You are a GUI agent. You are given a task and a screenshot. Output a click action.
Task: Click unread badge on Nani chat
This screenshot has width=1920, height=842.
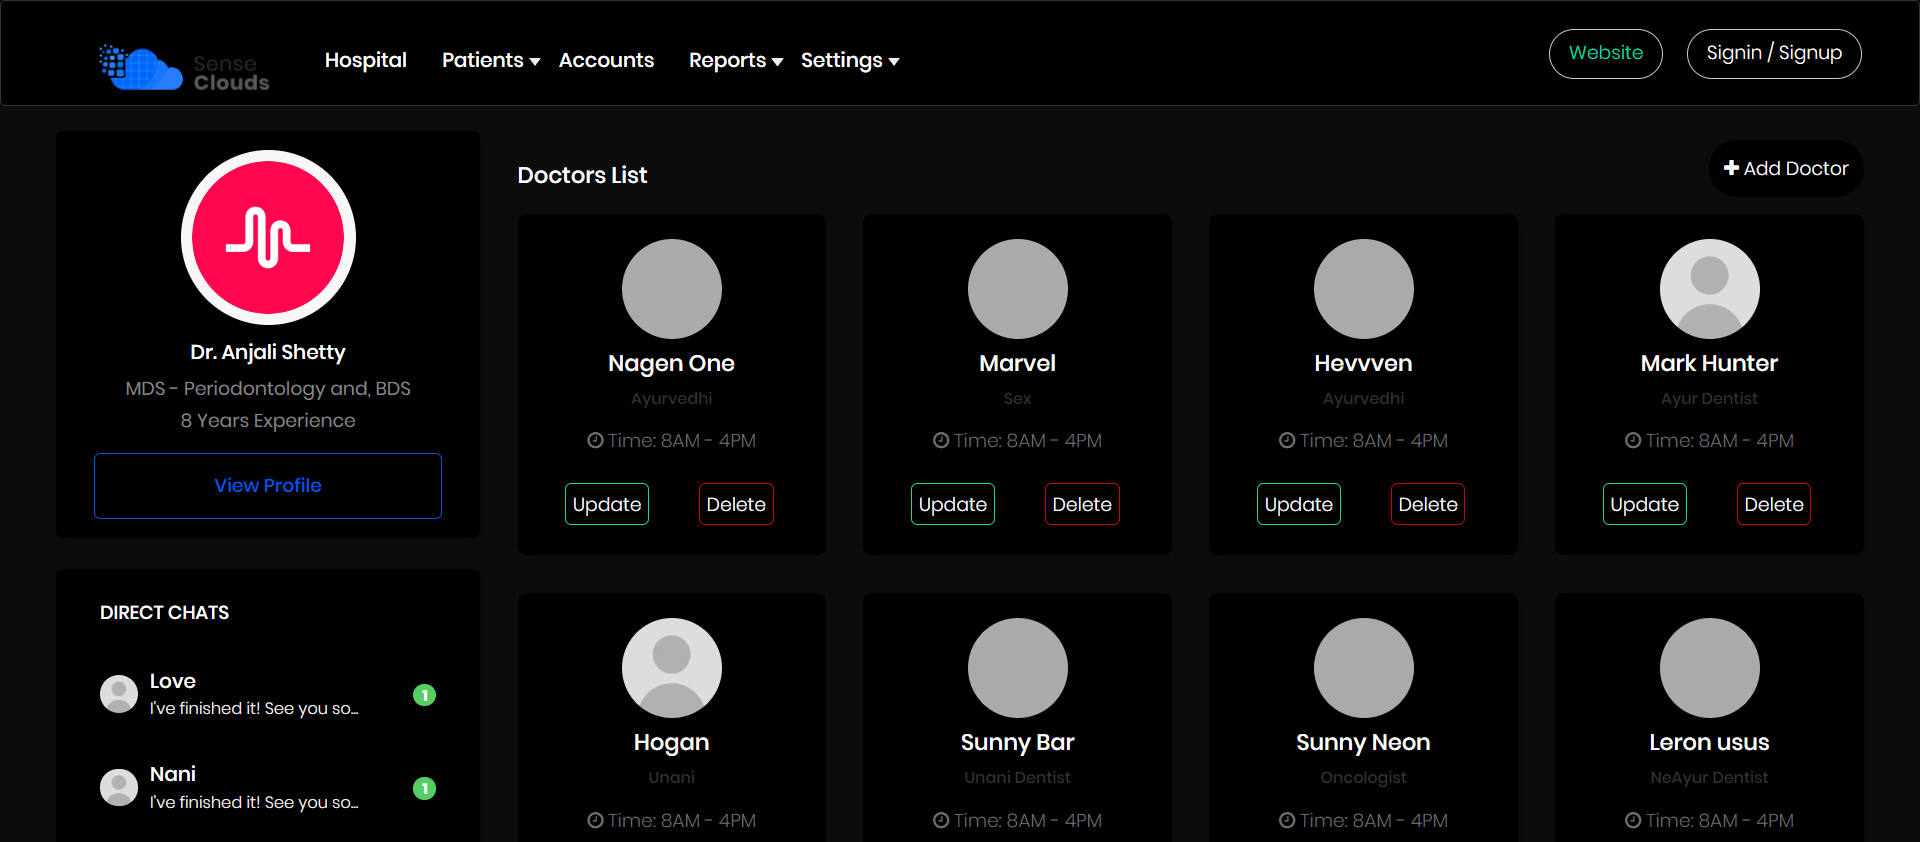pyautogui.click(x=425, y=789)
